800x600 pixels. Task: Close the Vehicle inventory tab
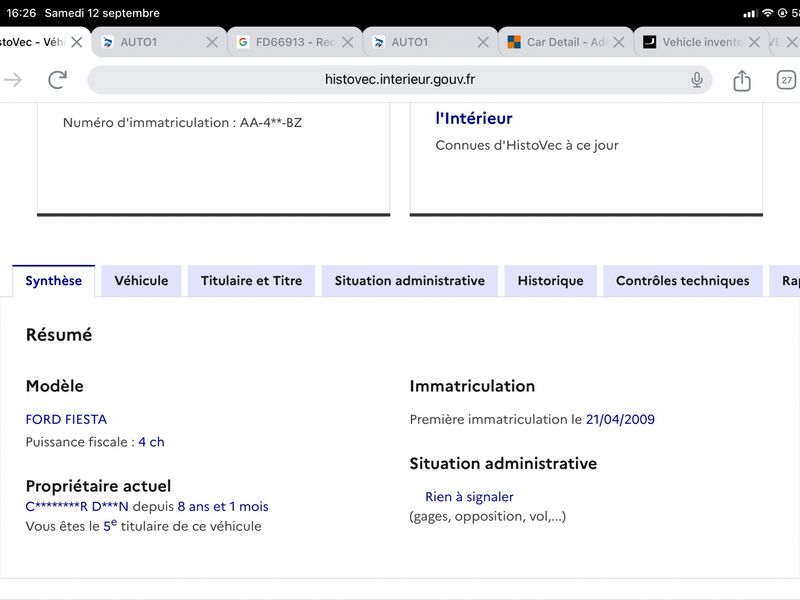pos(754,42)
